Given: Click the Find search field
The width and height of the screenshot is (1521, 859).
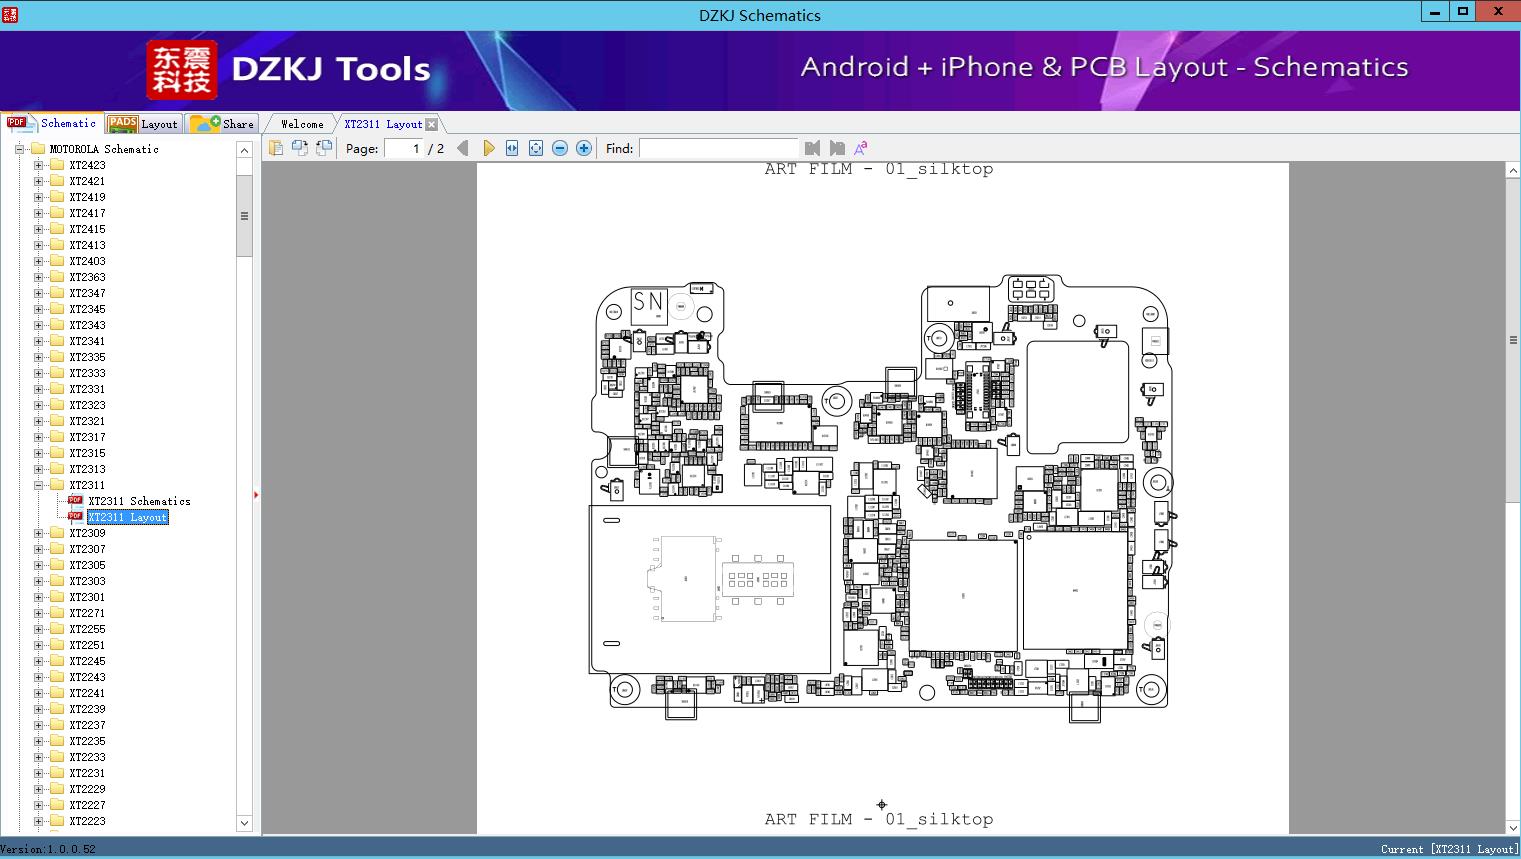Looking at the screenshot, I should pyautogui.click(x=719, y=148).
